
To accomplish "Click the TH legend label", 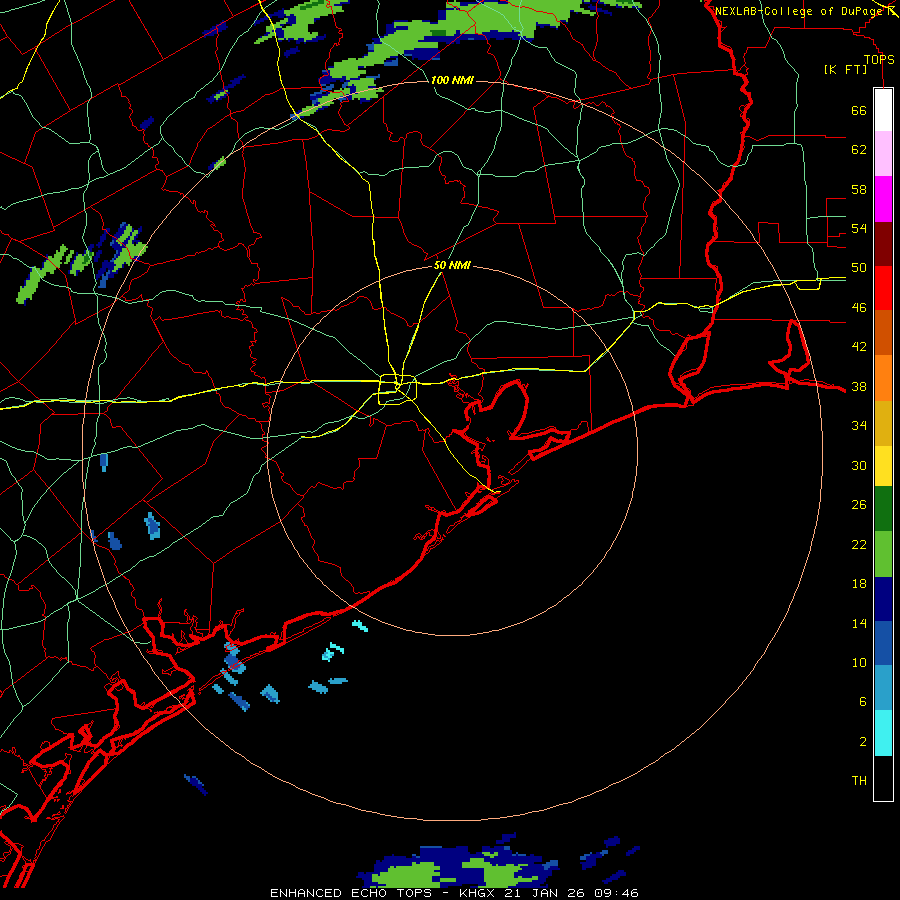I will [859, 780].
